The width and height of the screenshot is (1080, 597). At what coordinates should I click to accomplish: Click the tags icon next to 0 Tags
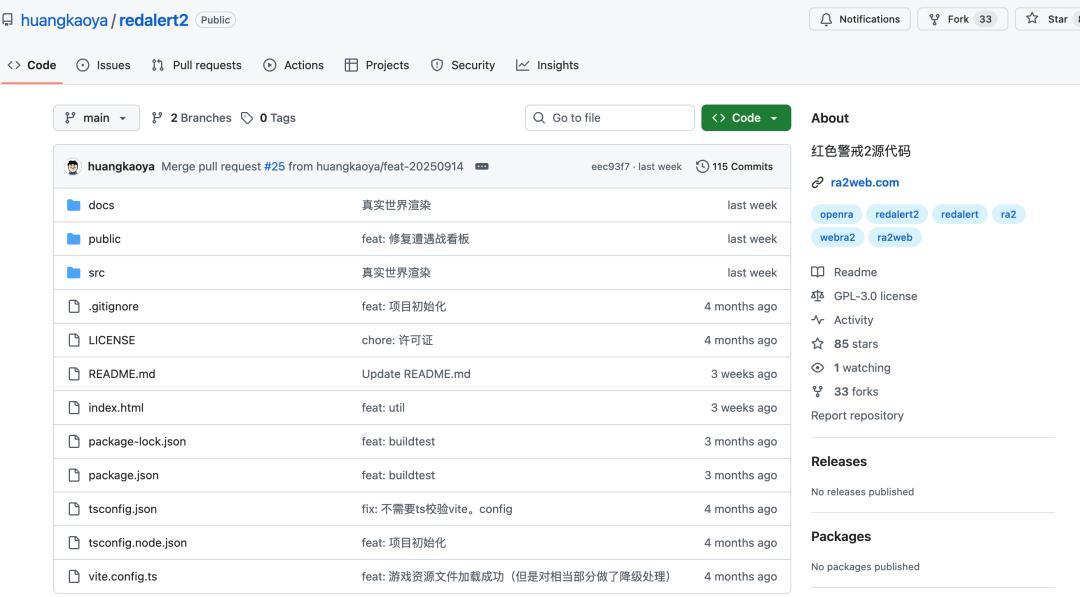coord(247,118)
